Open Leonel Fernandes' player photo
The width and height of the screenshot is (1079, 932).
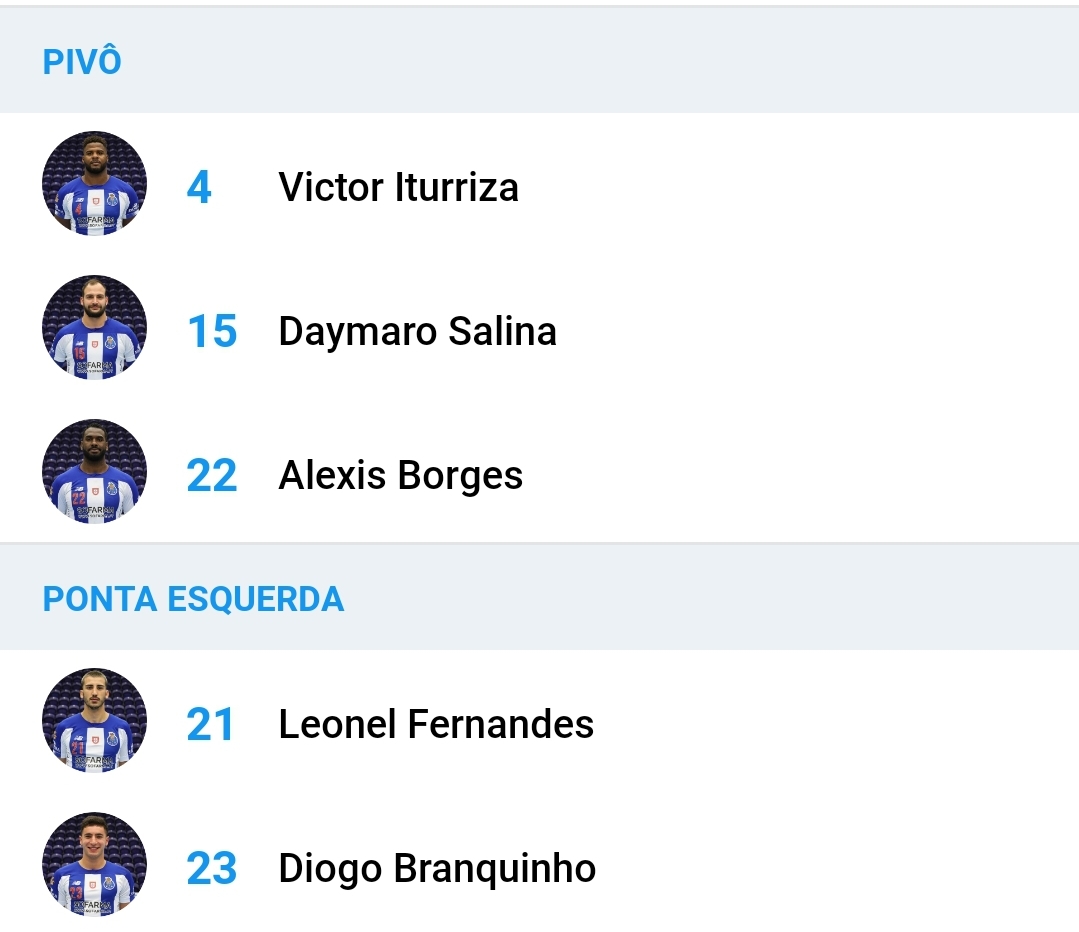pyautogui.click(x=94, y=721)
